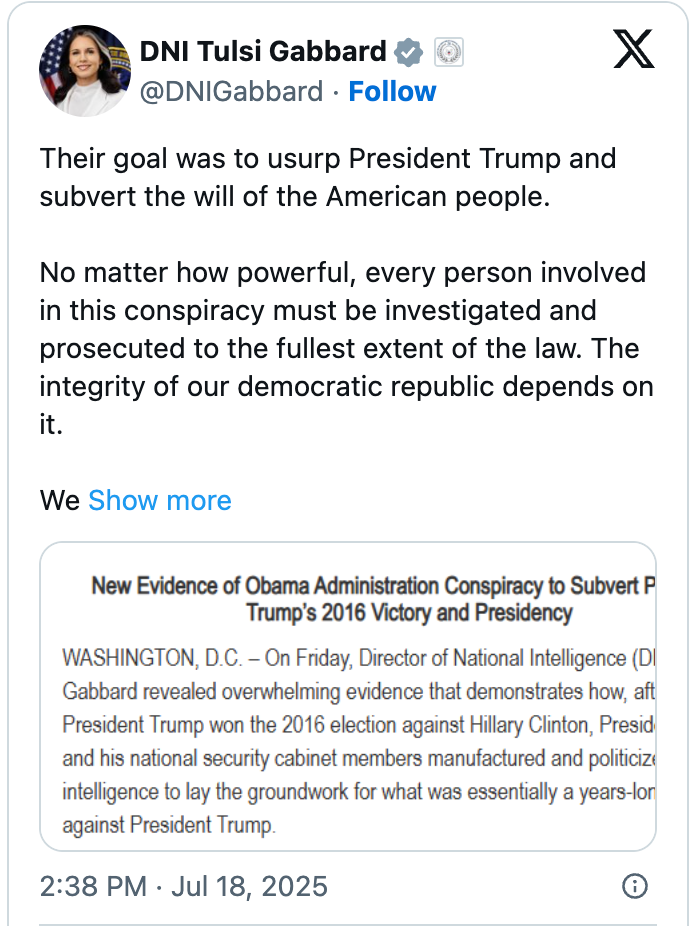
Task: Follow the DNIGabbard account
Action: coord(392,92)
